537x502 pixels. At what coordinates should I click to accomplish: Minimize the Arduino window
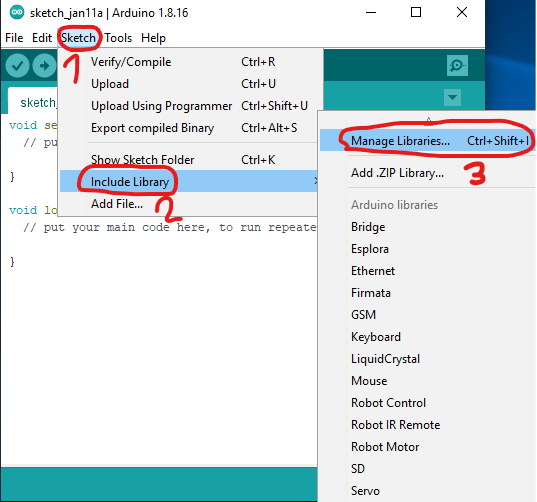tap(371, 13)
